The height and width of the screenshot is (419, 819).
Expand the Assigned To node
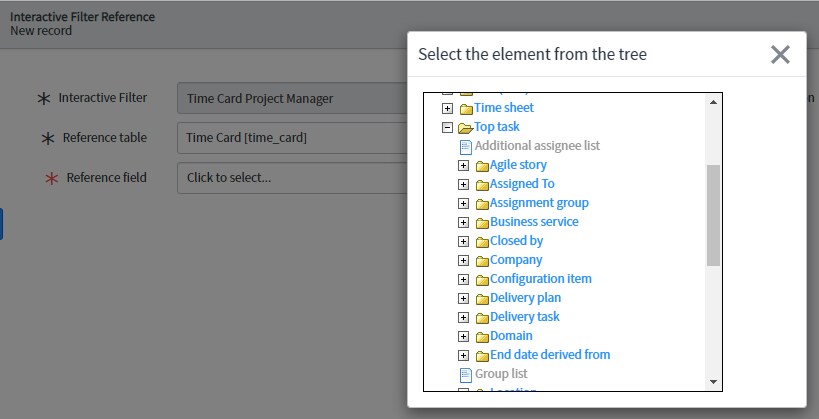(x=463, y=184)
